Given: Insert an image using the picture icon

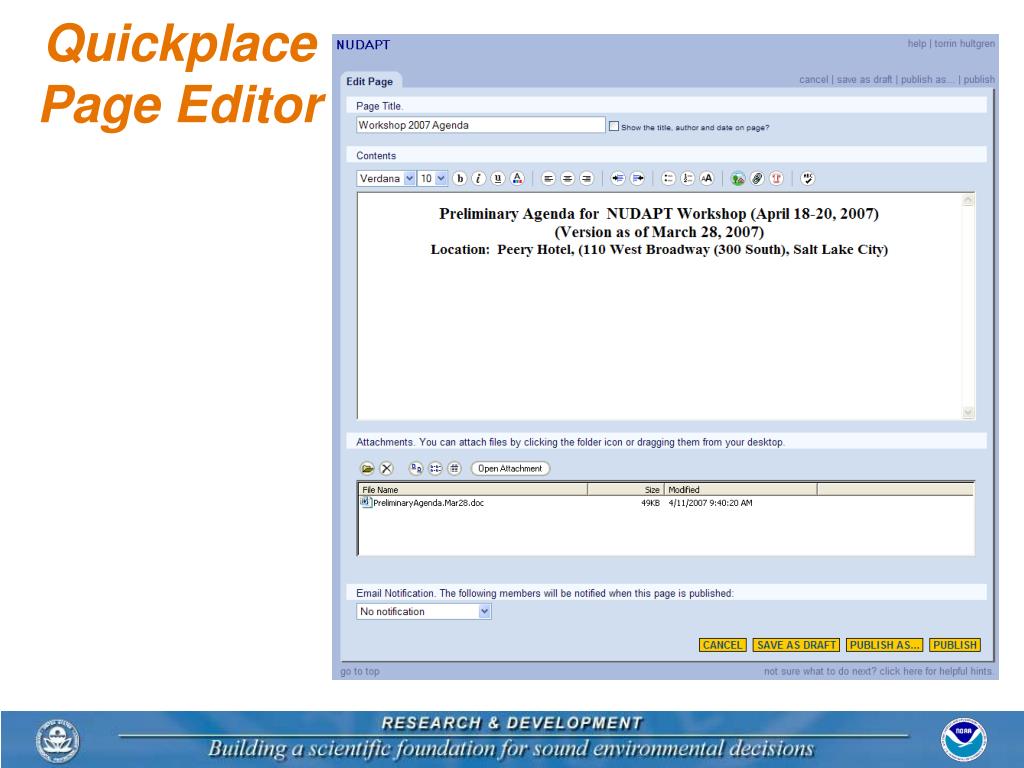Looking at the screenshot, I should [x=738, y=178].
